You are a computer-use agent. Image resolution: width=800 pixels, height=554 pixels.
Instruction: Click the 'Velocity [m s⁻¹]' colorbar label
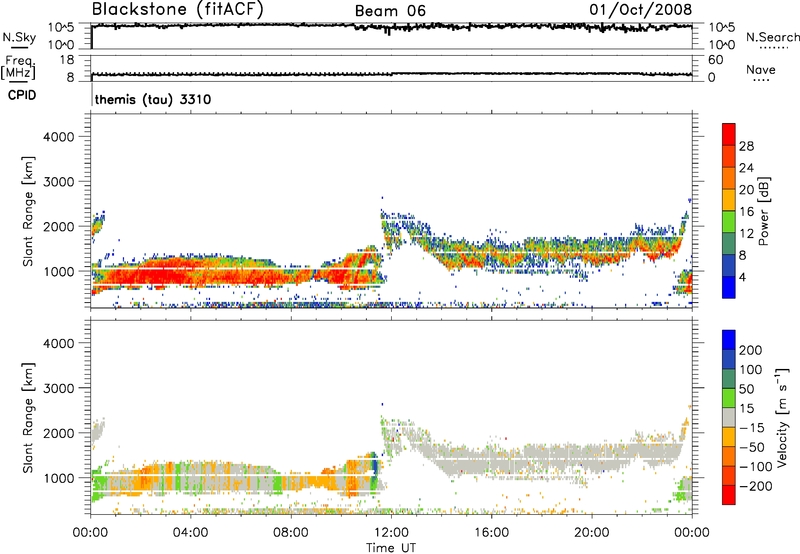coord(782,417)
